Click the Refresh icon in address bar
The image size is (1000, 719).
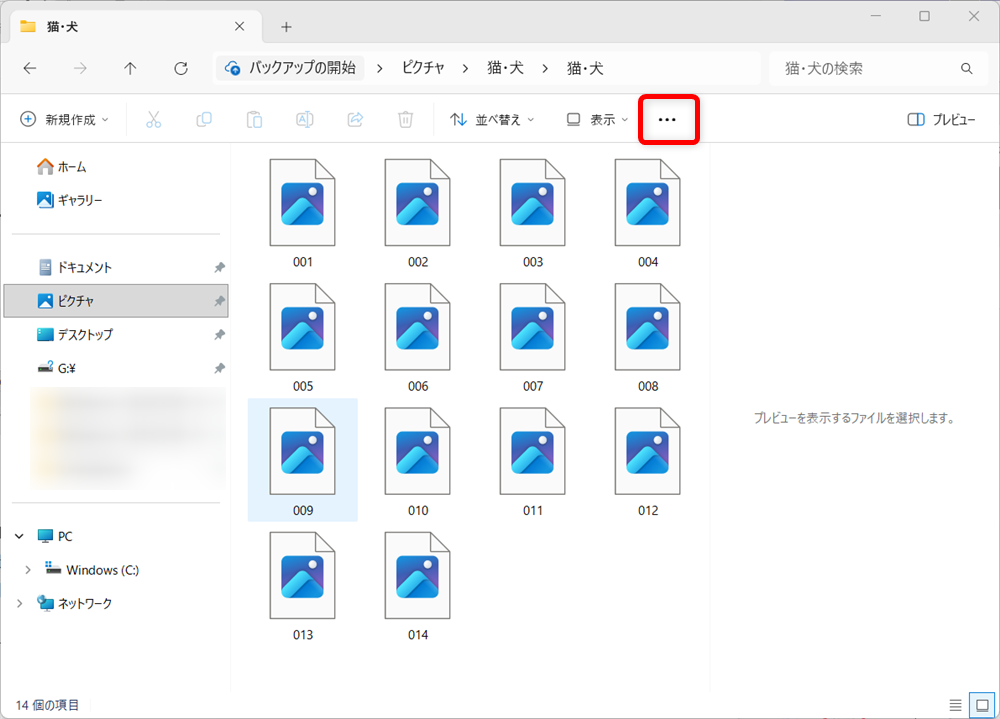point(180,68)
